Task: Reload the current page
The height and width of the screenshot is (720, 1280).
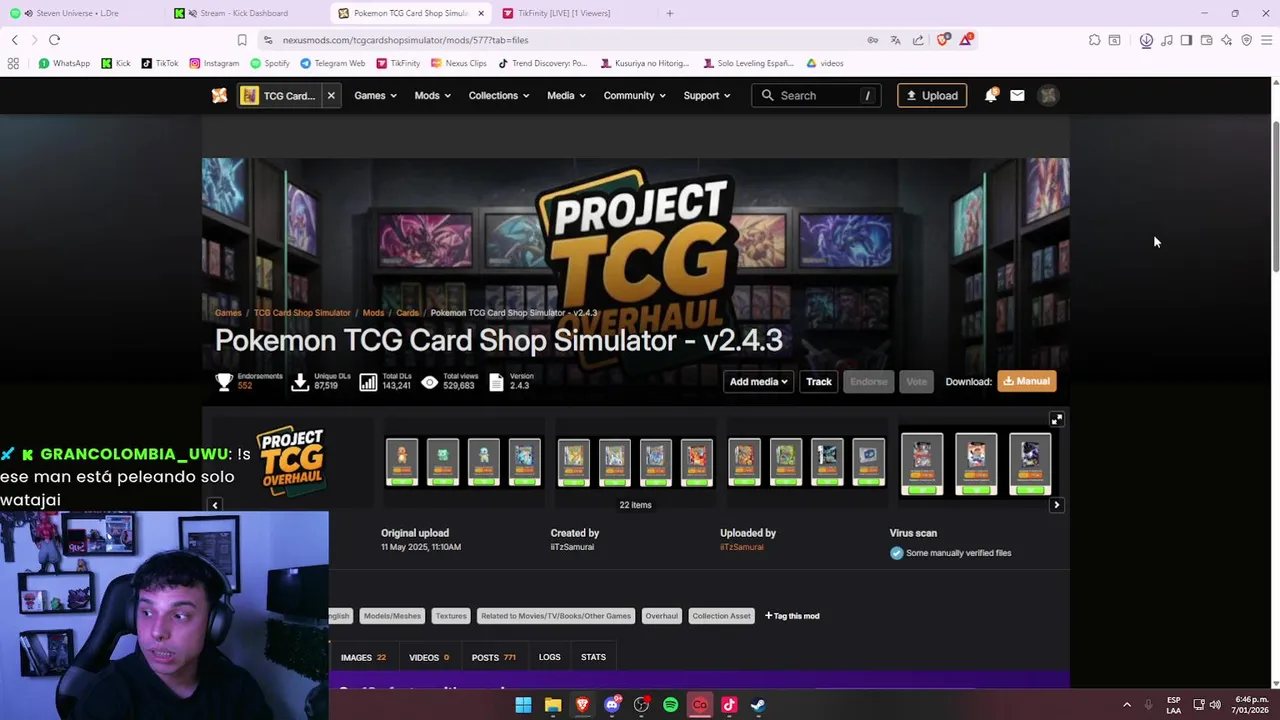Action: coord(54,40)
